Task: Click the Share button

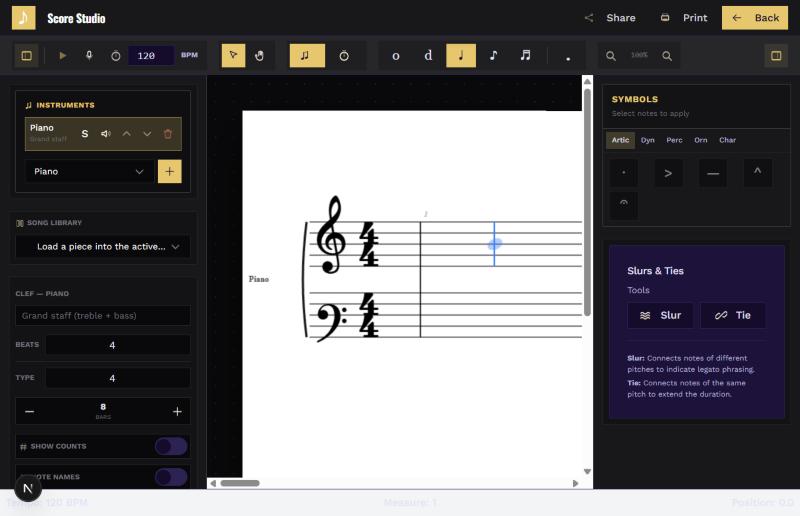Action: point(610,18)
